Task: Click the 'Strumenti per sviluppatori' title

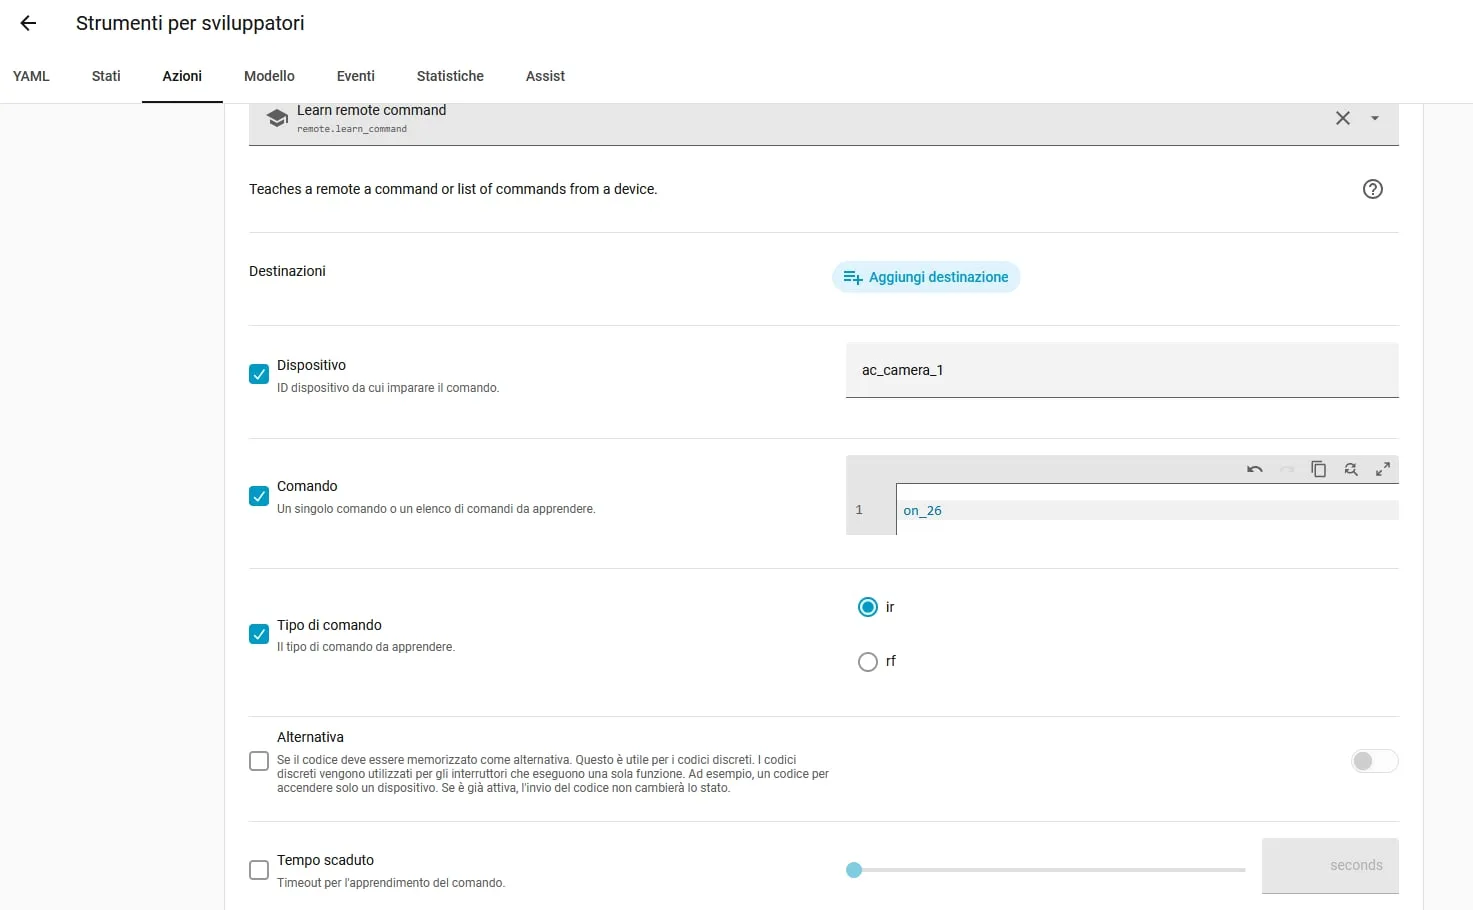Action: (190, 23)
